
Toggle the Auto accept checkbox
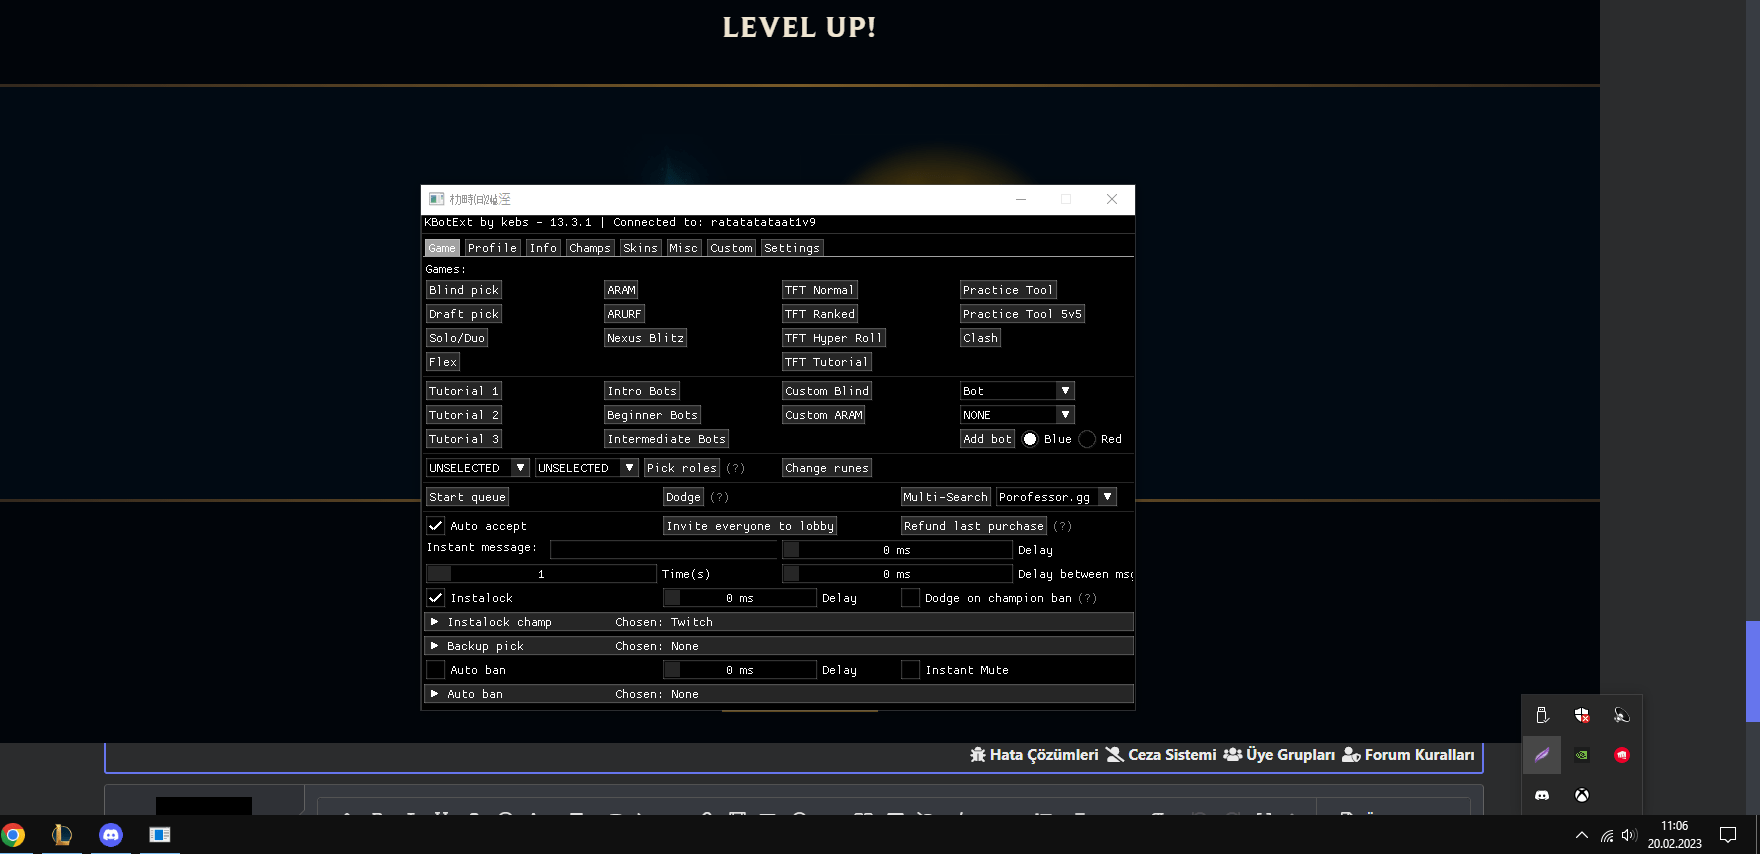[436, 526]
